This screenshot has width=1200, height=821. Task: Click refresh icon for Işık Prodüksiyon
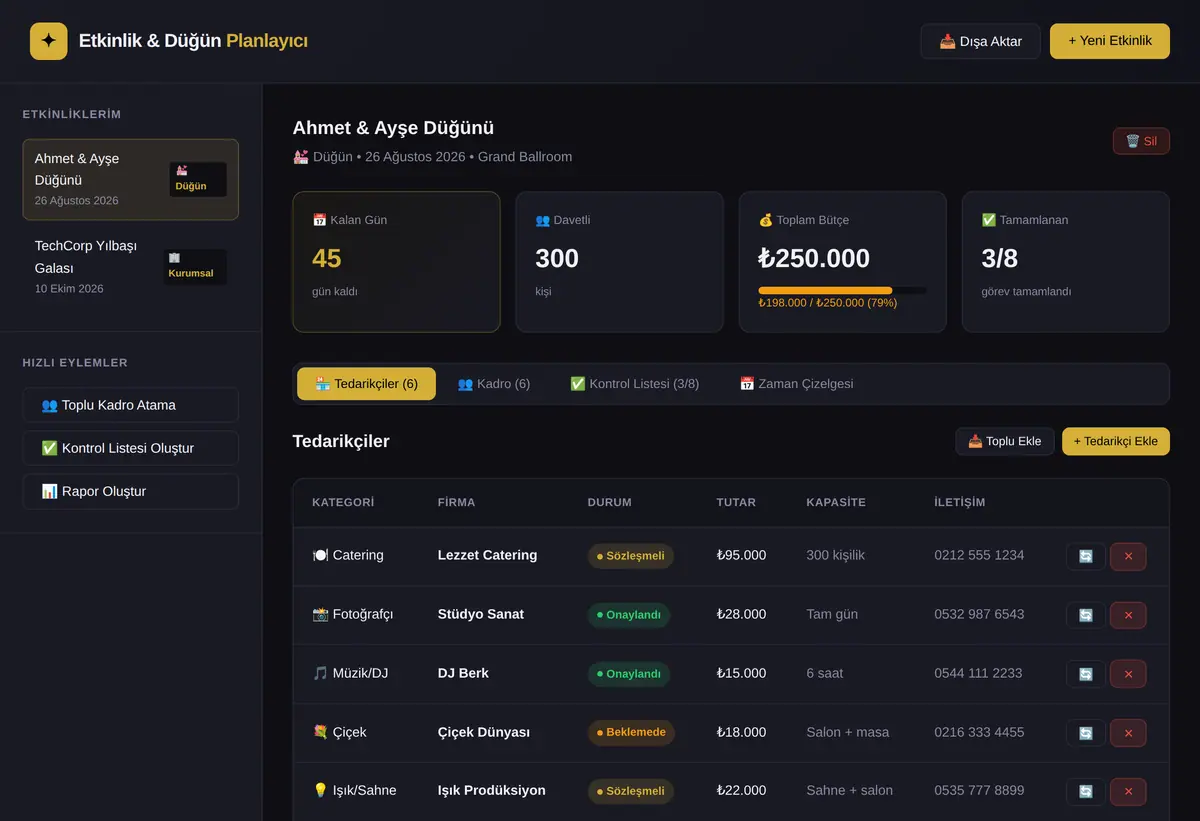1085,792
